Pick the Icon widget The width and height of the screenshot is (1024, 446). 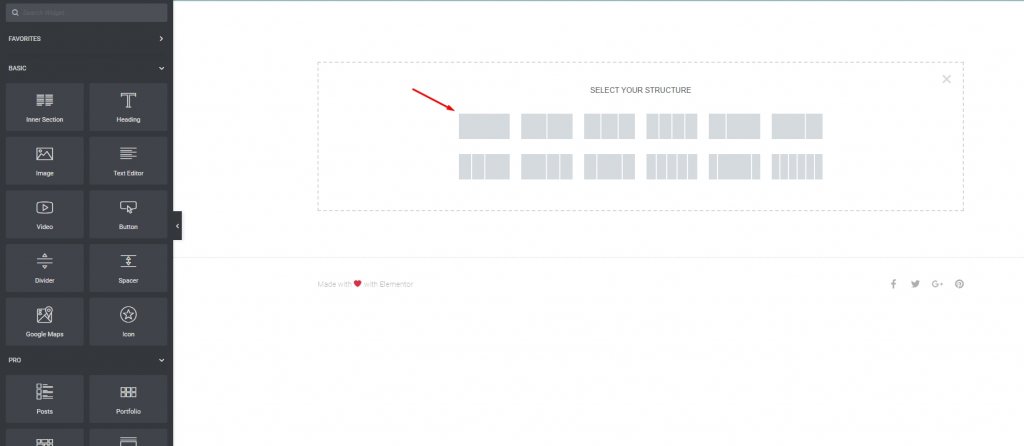(x=128, y=321)
